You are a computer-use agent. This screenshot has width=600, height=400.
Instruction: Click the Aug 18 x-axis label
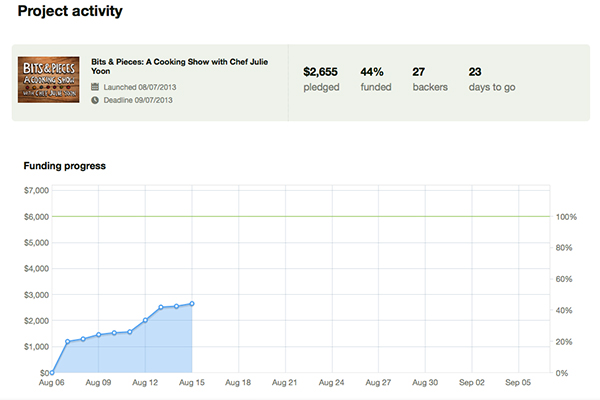pyautogui.click(x=238, y=382)
